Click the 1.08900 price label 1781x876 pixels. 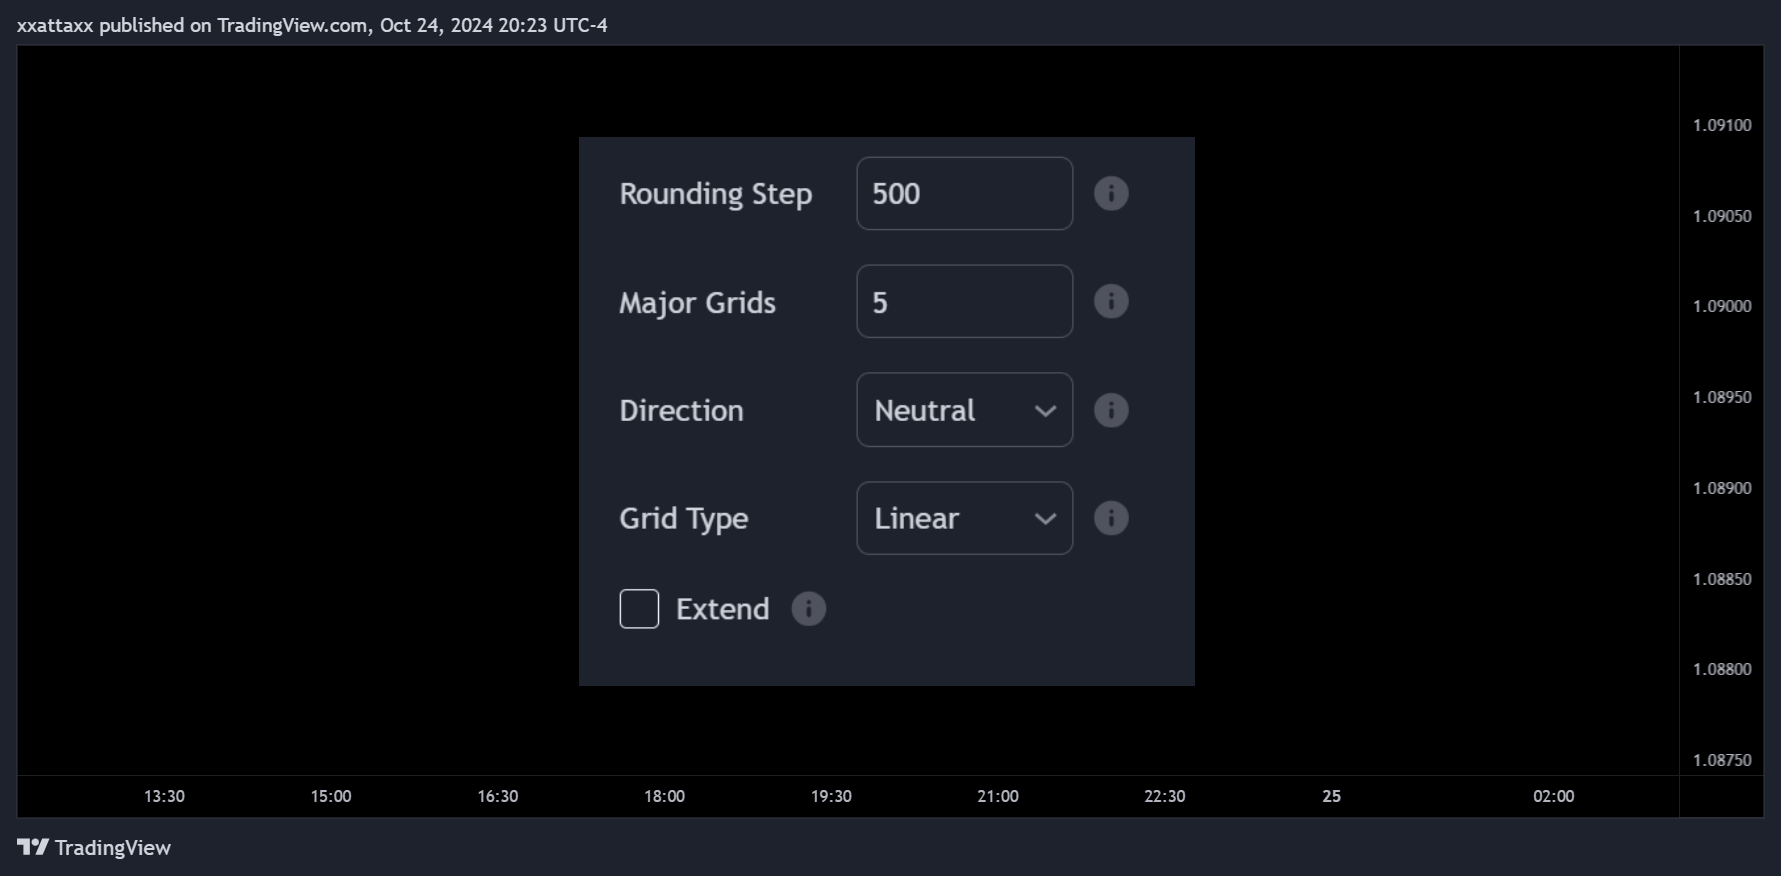click(x=1722, y=488)
